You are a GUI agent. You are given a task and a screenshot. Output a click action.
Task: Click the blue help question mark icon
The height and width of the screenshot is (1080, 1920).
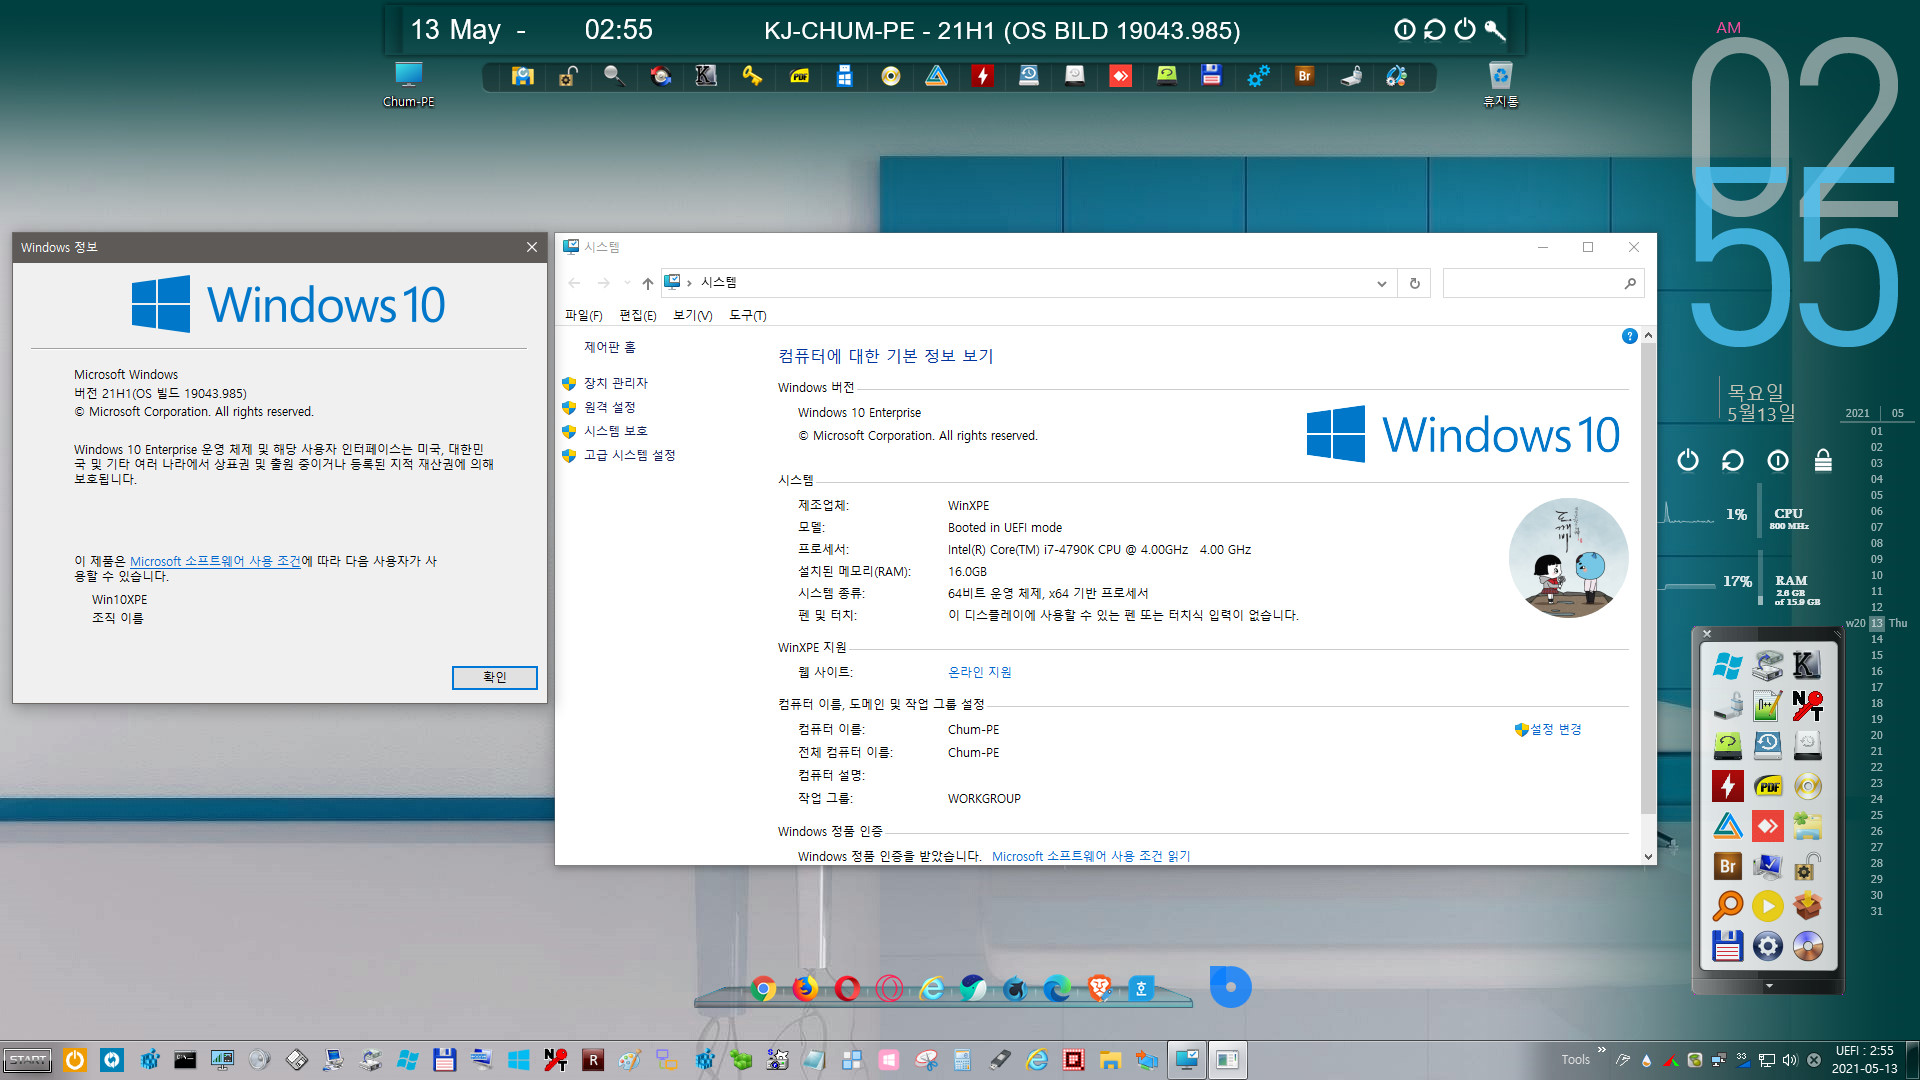(1629, 336)
